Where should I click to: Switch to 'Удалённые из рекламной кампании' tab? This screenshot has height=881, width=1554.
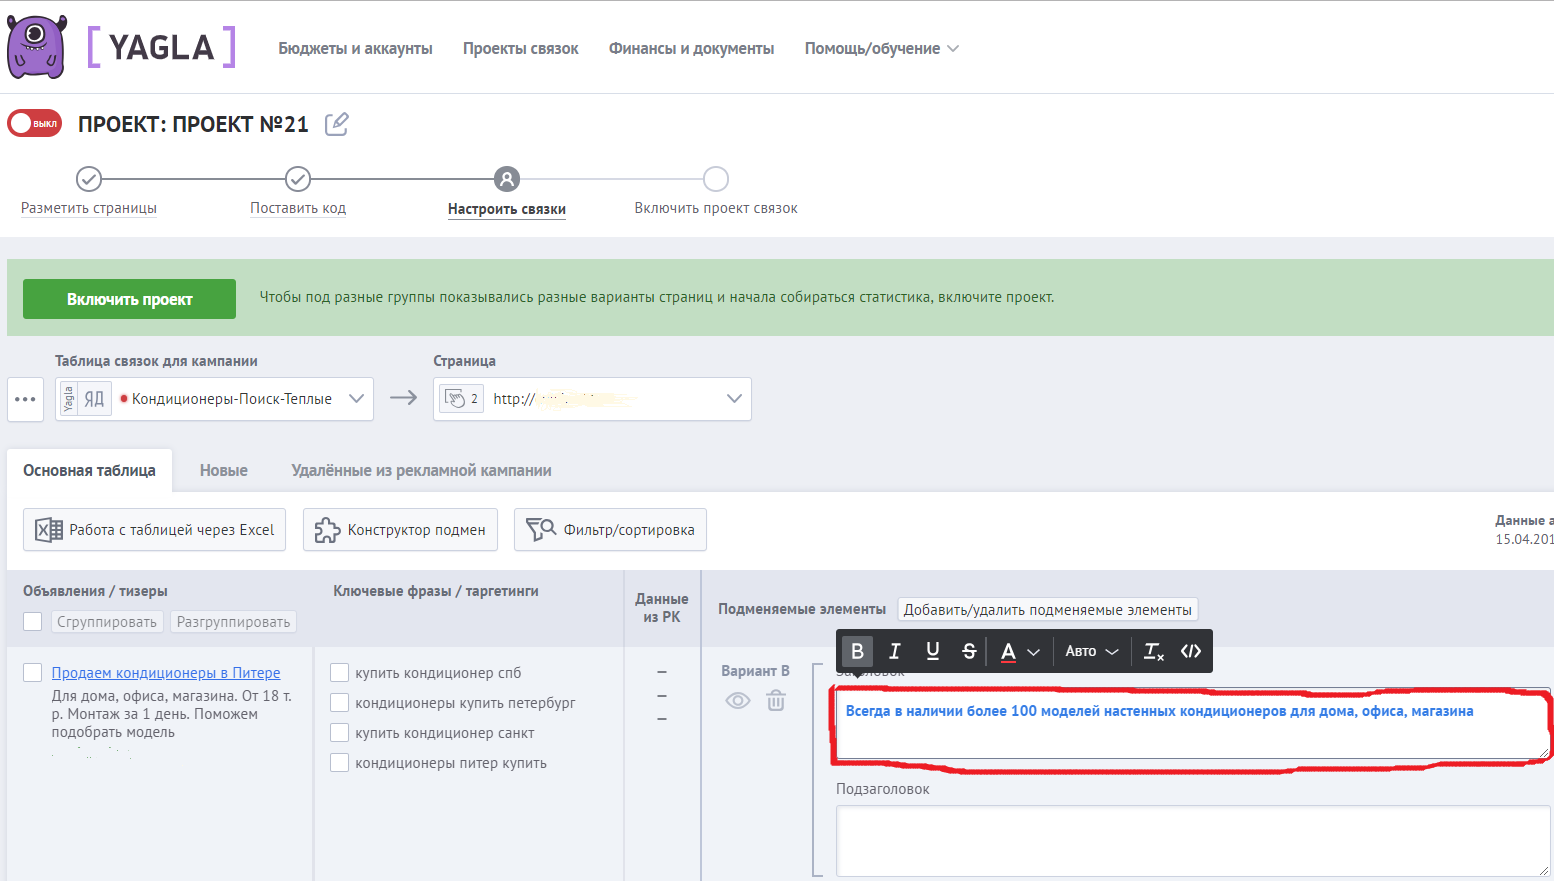coord(421,470)
